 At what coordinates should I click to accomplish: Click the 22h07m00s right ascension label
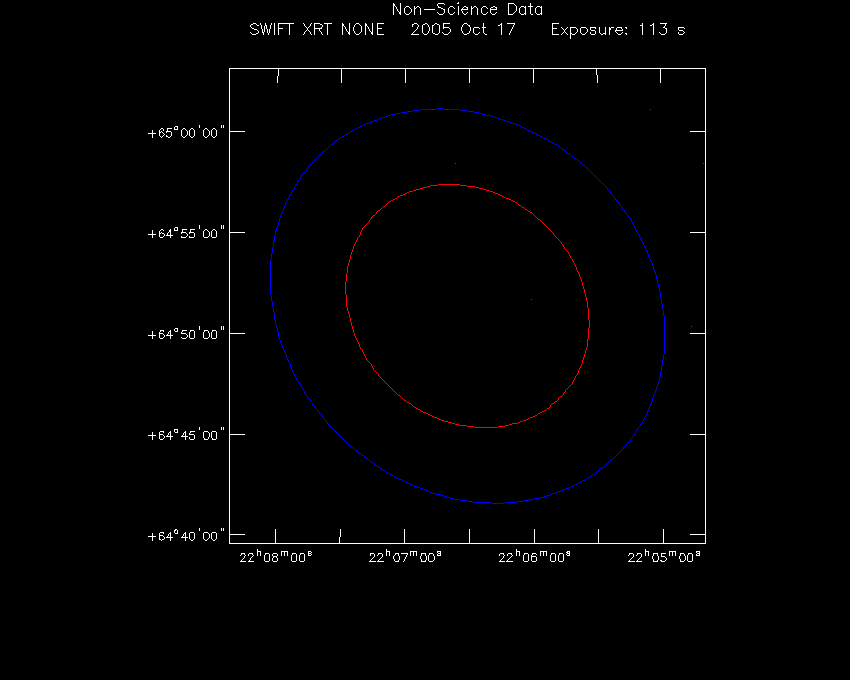pyautogui.click(x=405, y=557)
